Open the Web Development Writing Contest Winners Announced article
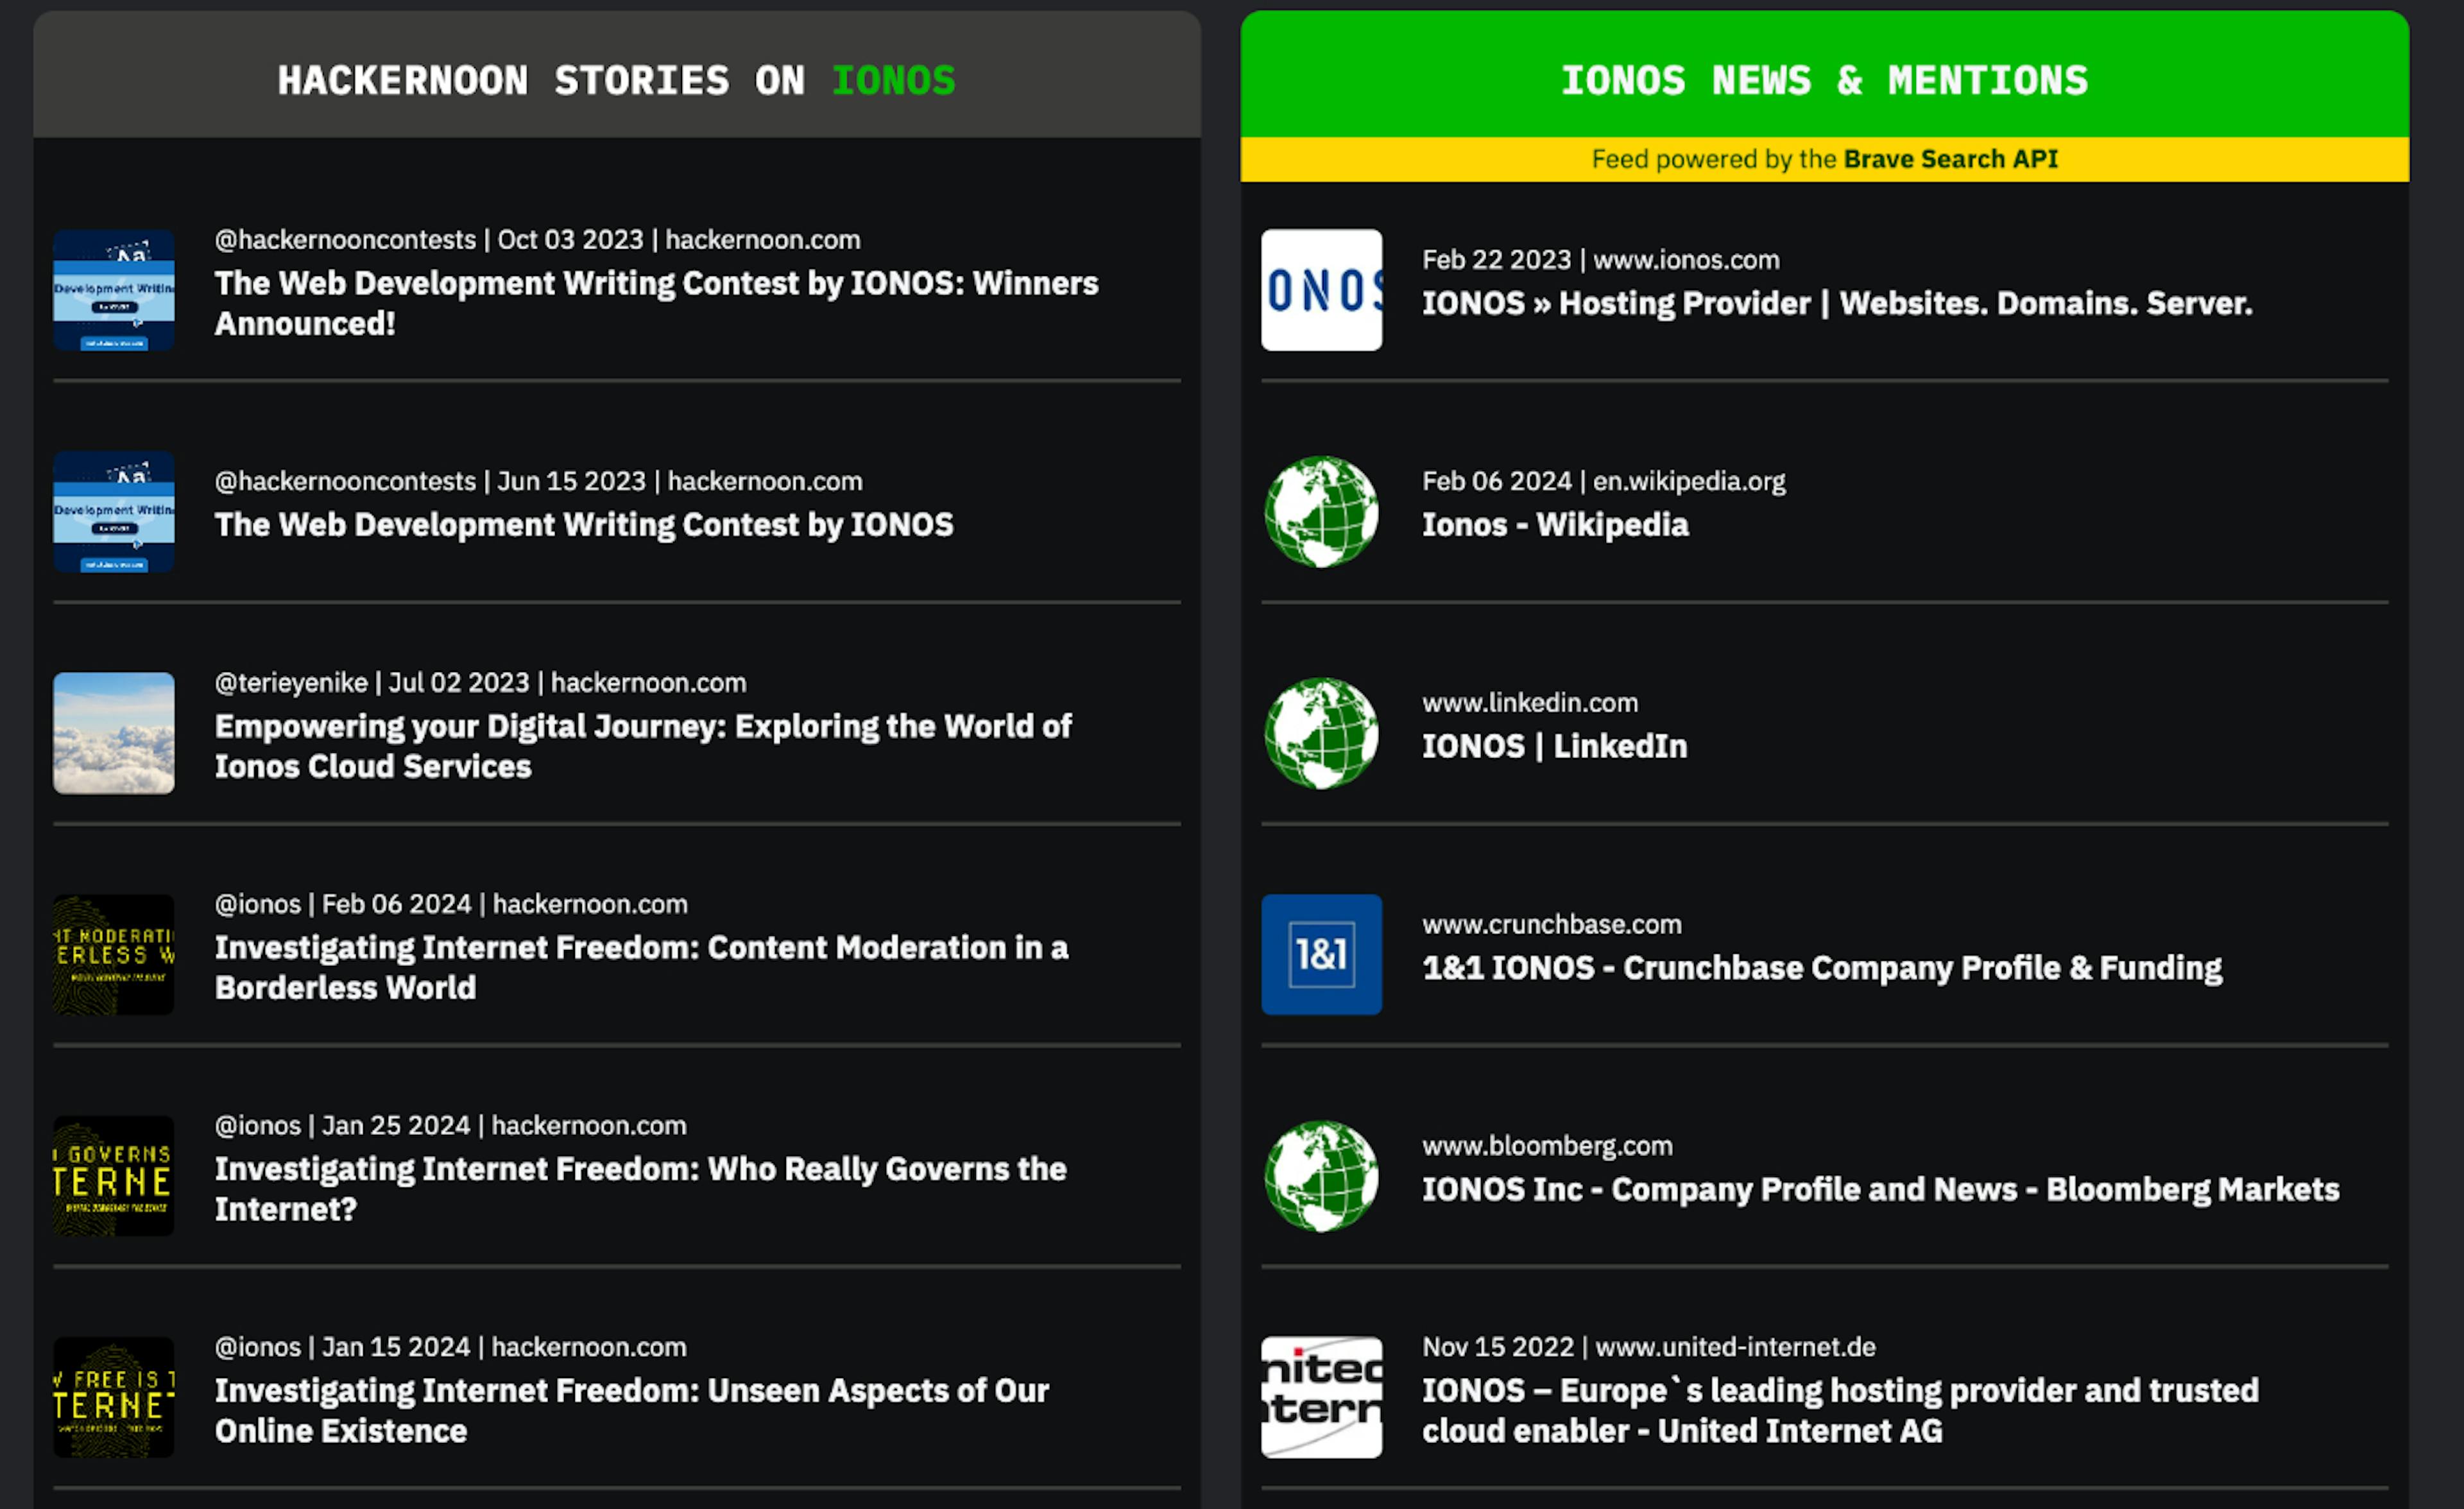This screenshot has width=2464, height=1509. (656, 303)
